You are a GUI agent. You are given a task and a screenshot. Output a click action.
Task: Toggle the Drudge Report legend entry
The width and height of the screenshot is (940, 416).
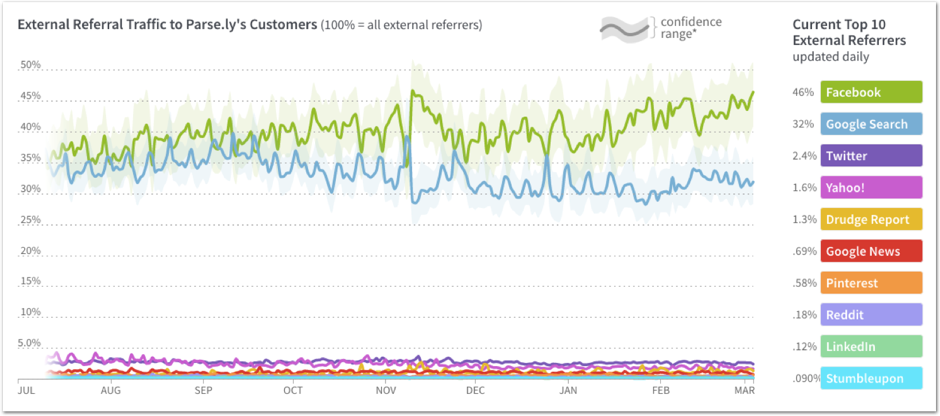tap(871, 220)
